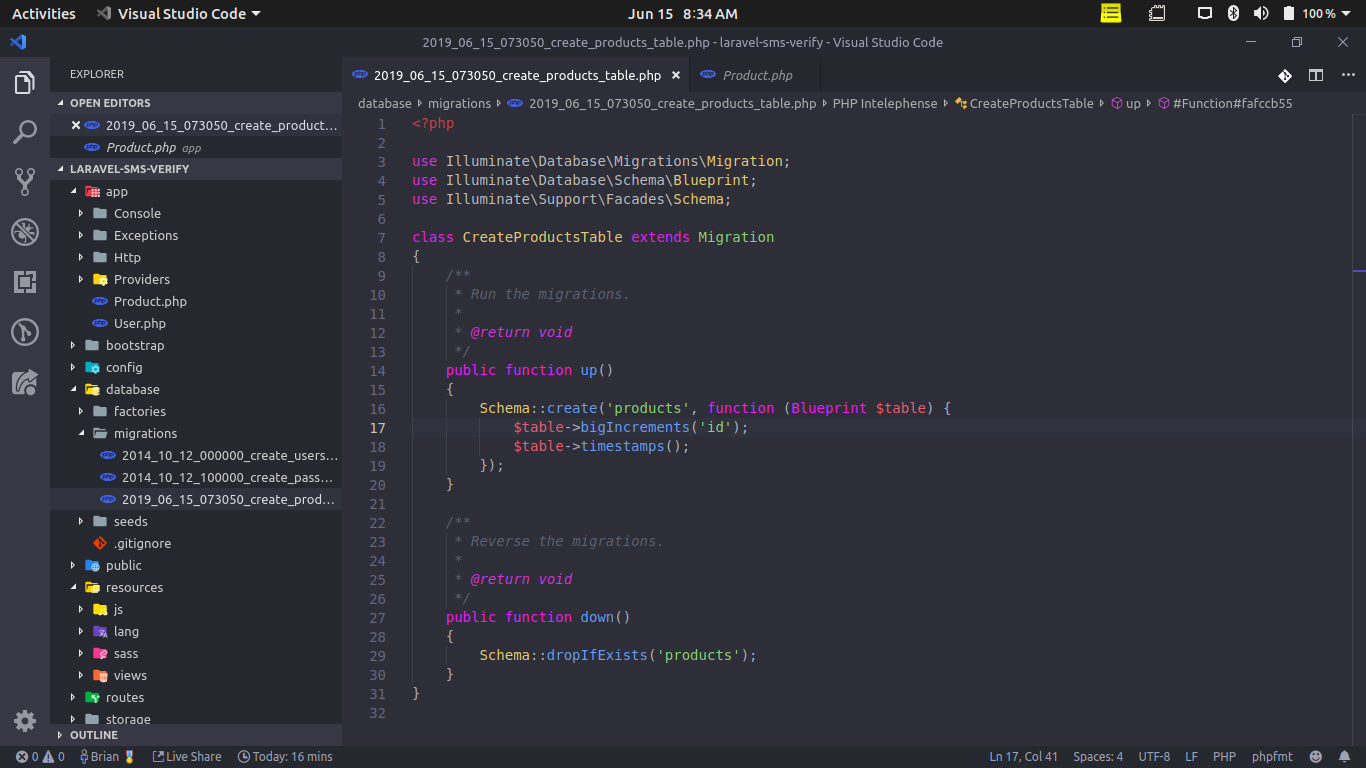This screenshot has height=768, width=1366.
Task: Go to line via Ln 17, Col 41
Action: 1024,757
